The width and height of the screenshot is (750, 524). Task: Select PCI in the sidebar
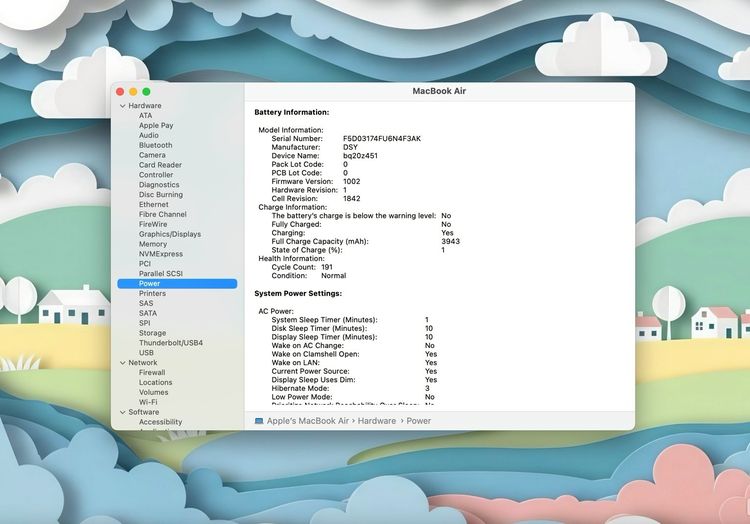pos(144,264)
